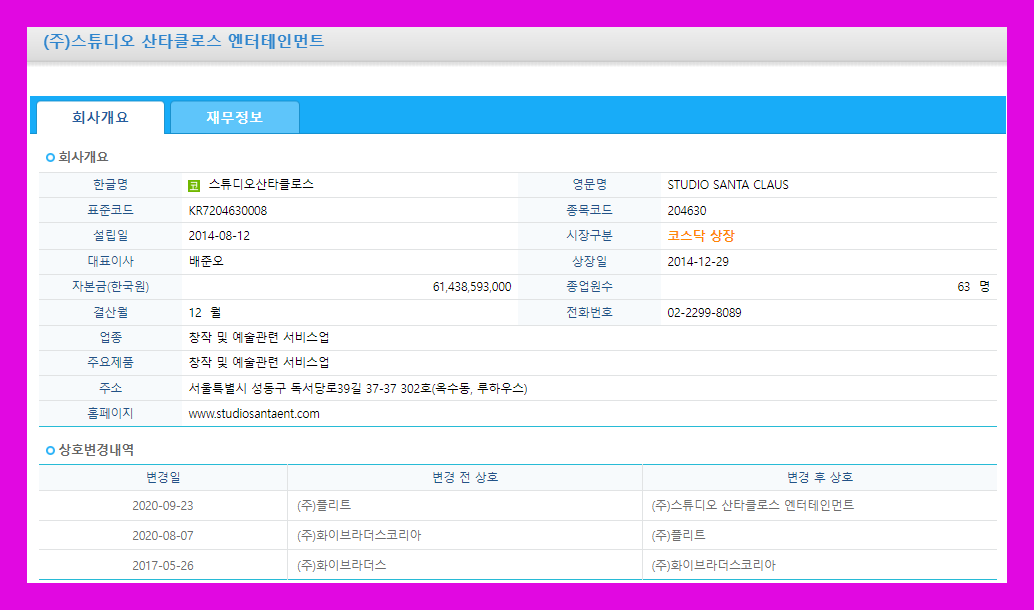
Task: Select new name (주)화이브라더스코리아 in 2017-05-26 row
Action: coord(714,565)
